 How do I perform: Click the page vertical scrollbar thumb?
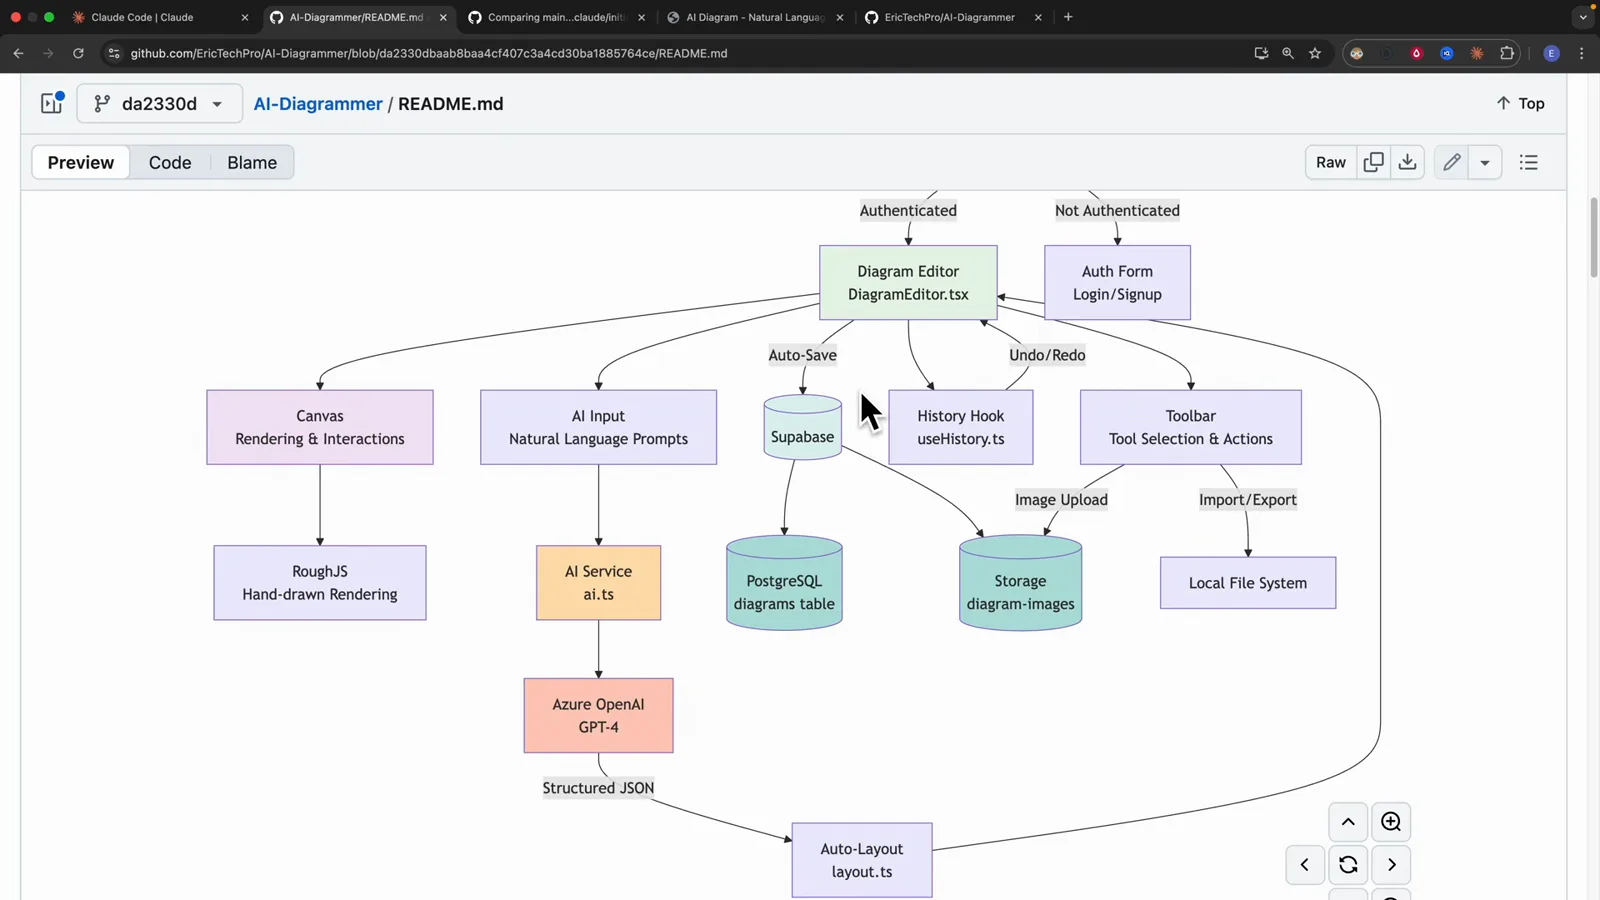click(x=1594, y=237)
